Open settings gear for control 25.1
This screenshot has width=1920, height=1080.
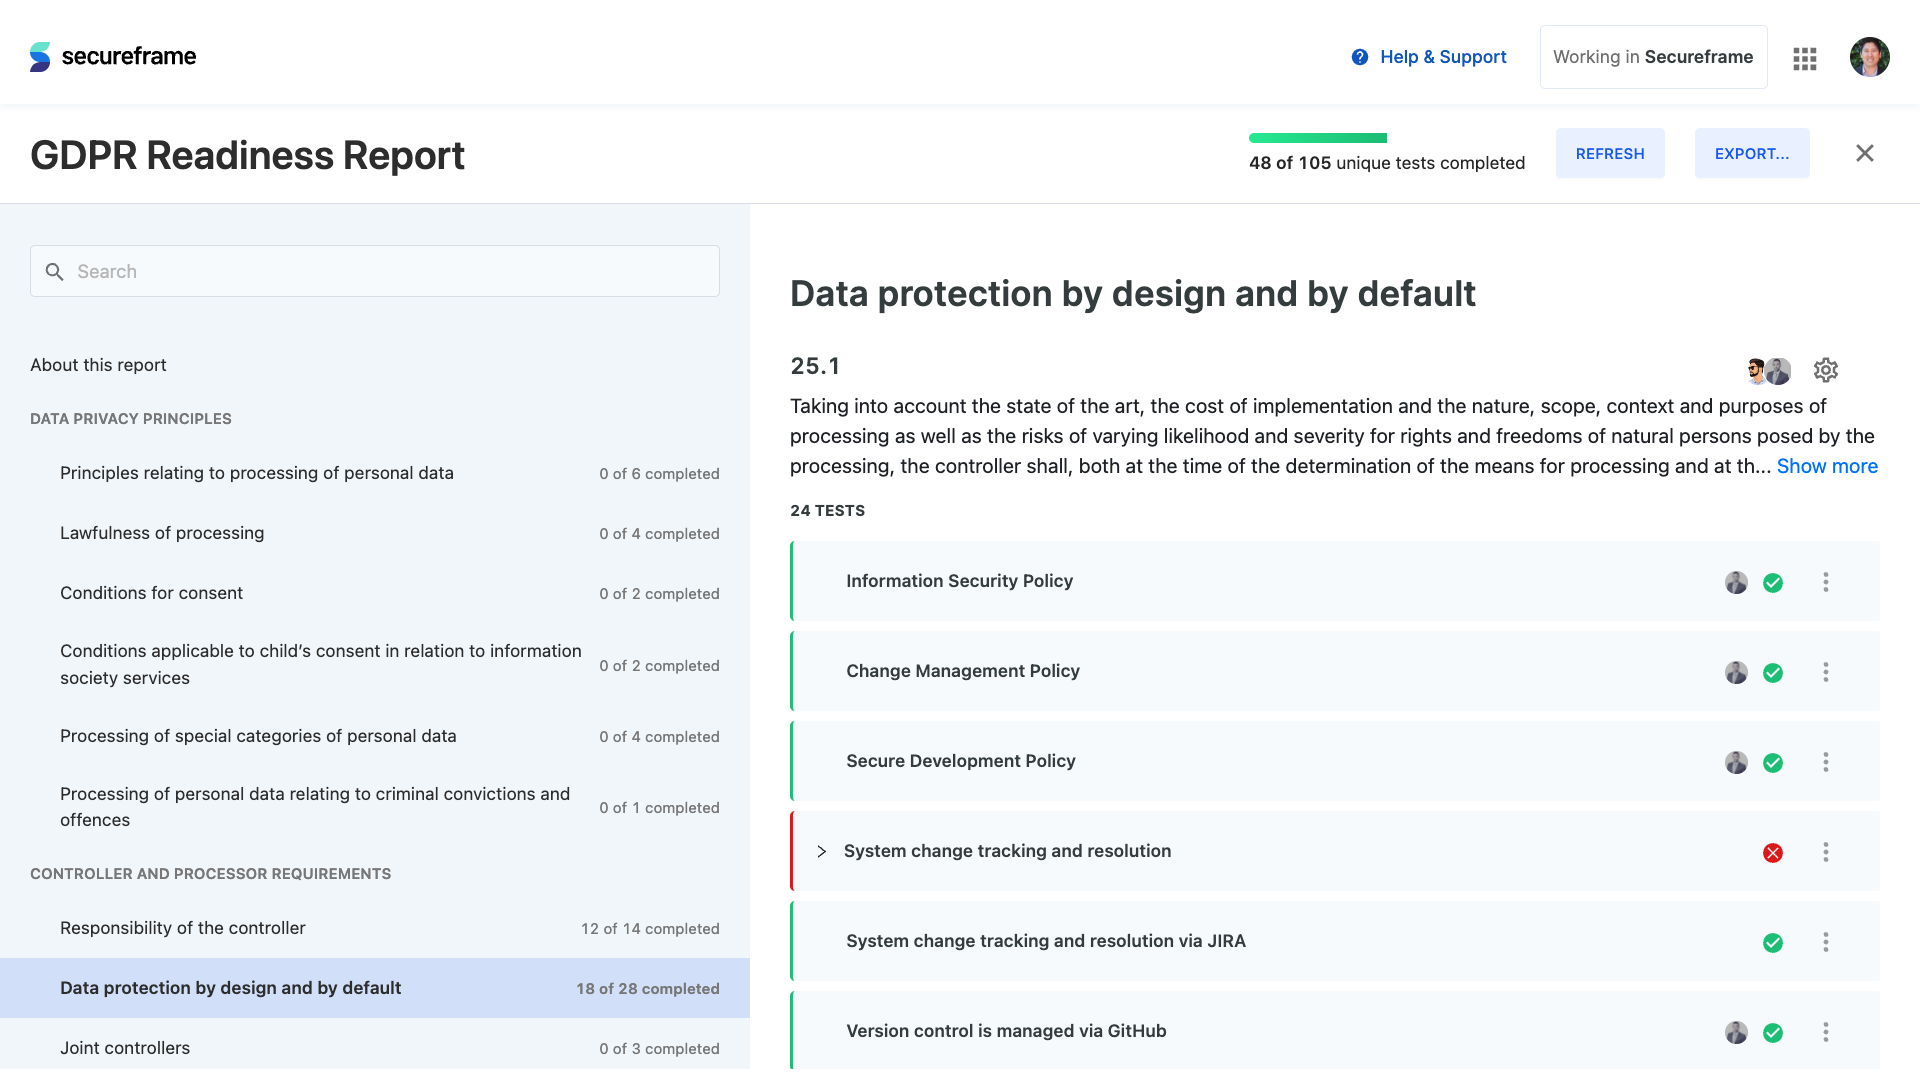point(1825,370)
